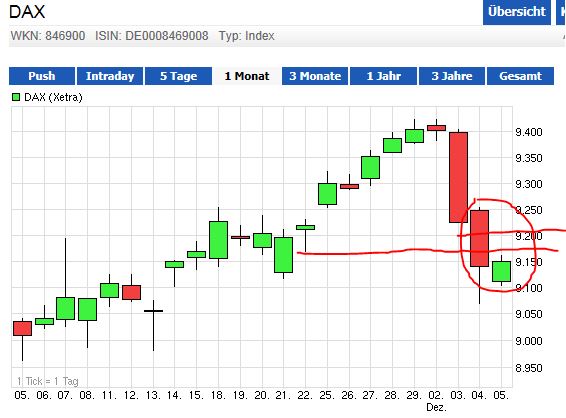Open the Push chart tab
Screen dimensions: 566x418
(42, 76)
